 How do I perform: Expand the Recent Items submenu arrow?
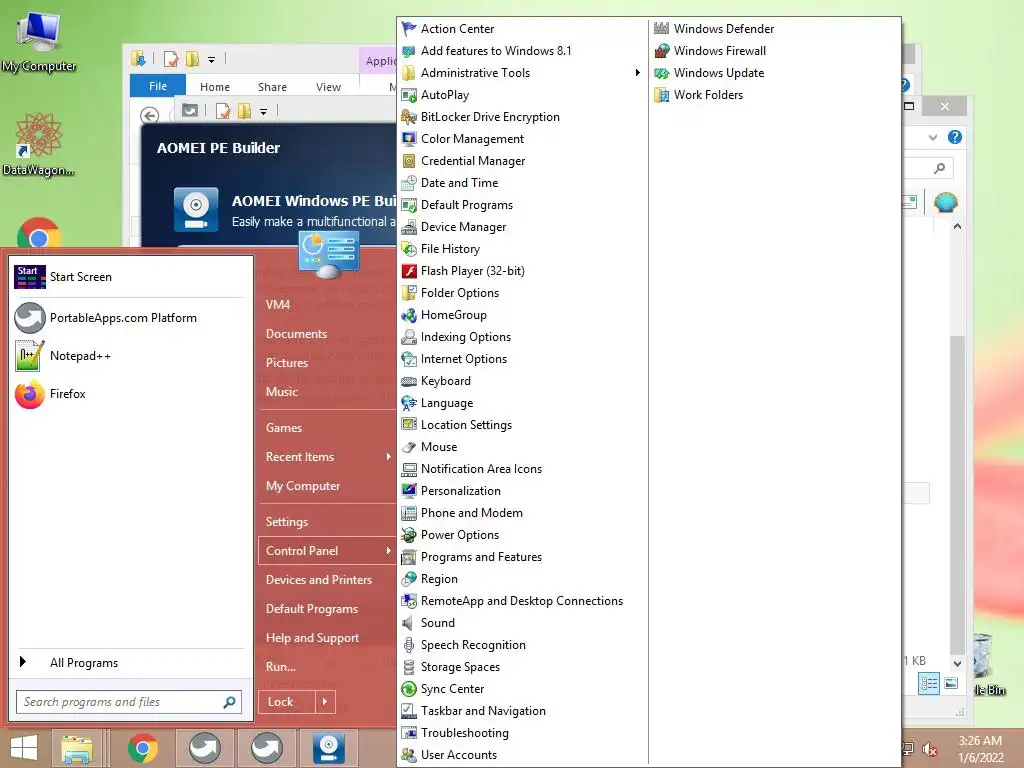coord(388,457)
